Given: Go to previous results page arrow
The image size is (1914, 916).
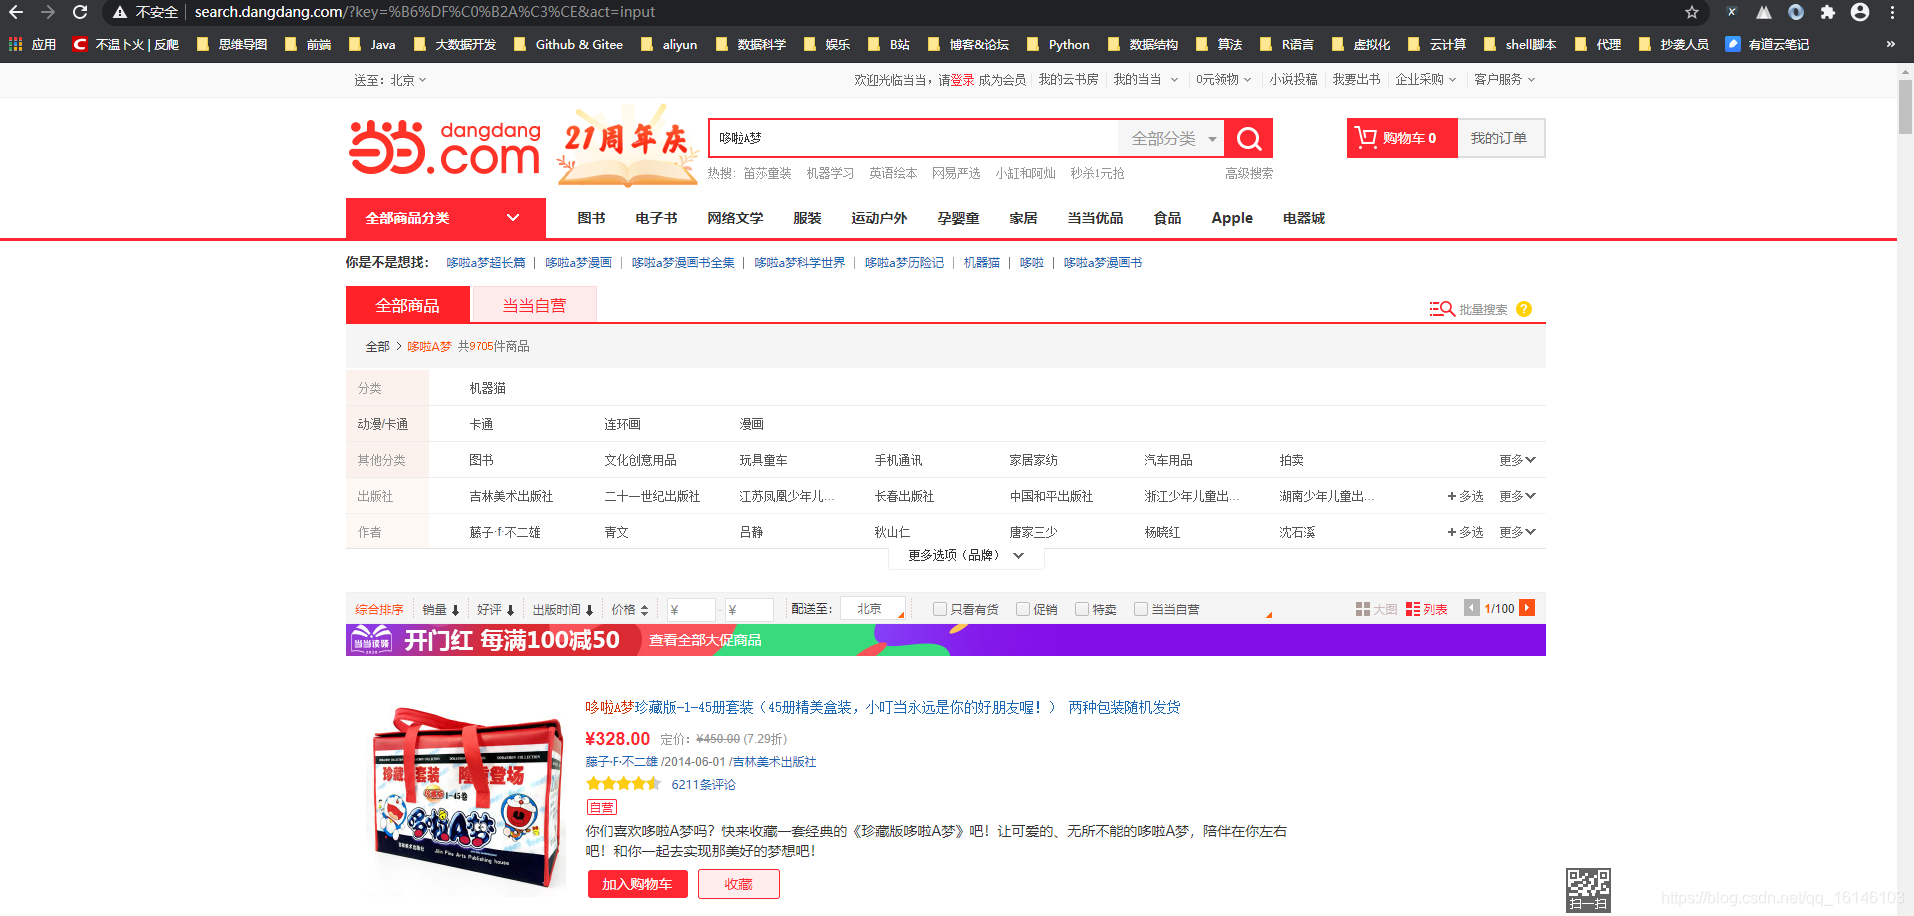Looking at the screenshot, I should tap(1472, 608).
